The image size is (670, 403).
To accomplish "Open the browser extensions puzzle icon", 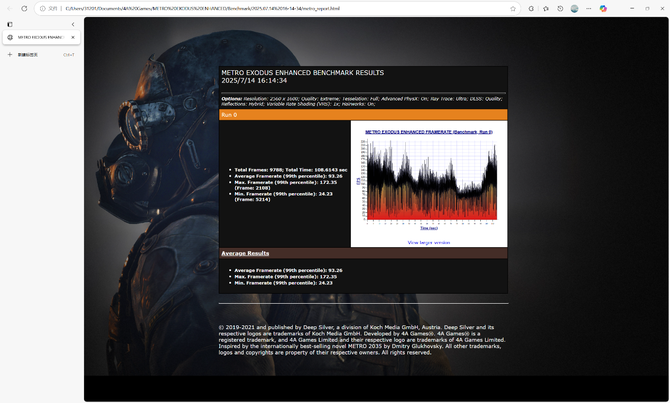I will click(546, 9).
